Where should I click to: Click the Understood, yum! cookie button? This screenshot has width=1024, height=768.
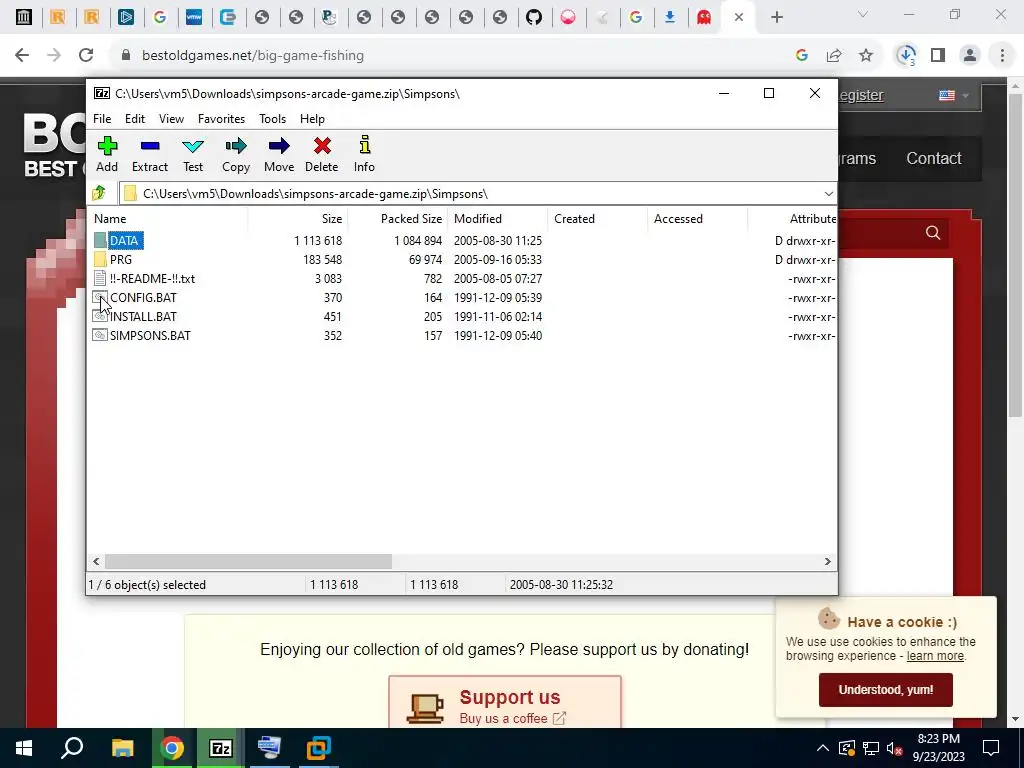coord(886,690)
